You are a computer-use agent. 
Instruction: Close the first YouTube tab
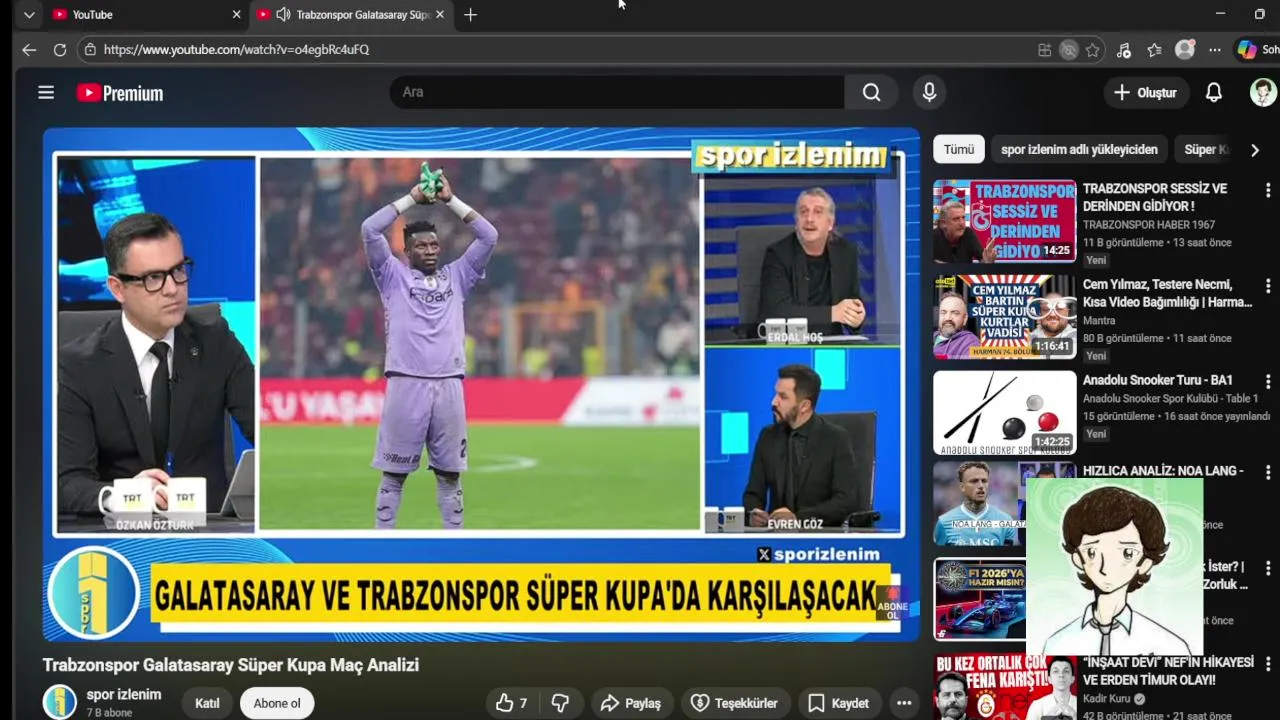click(236, 15)
